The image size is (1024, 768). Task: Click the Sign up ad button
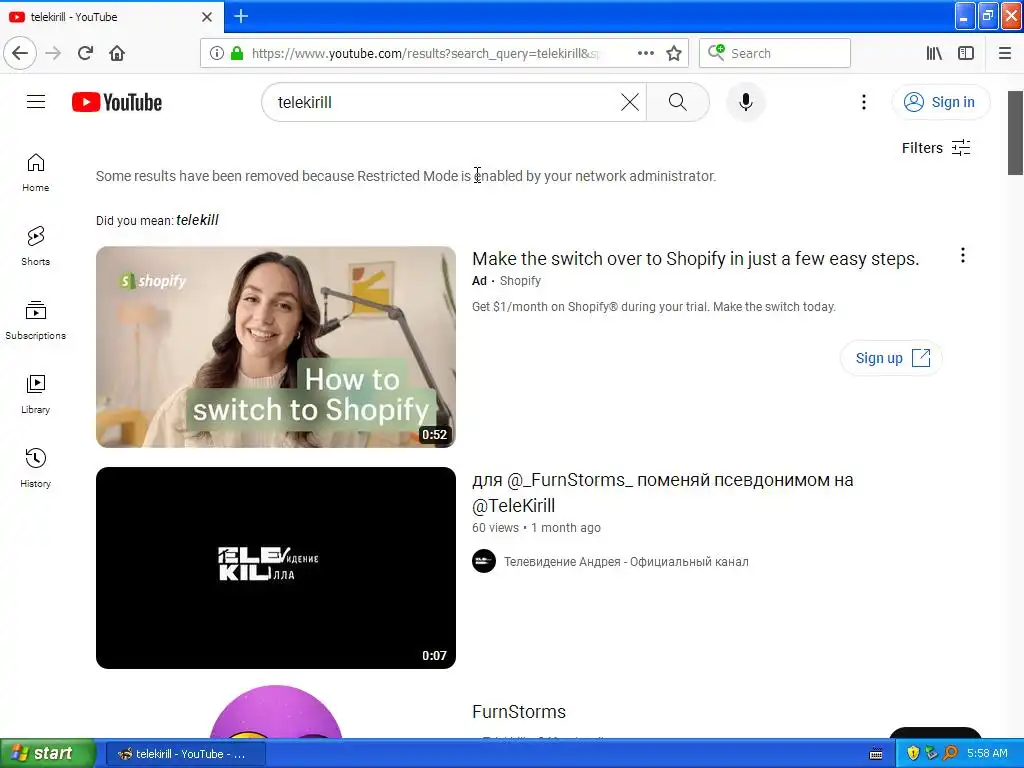point(891,358)
